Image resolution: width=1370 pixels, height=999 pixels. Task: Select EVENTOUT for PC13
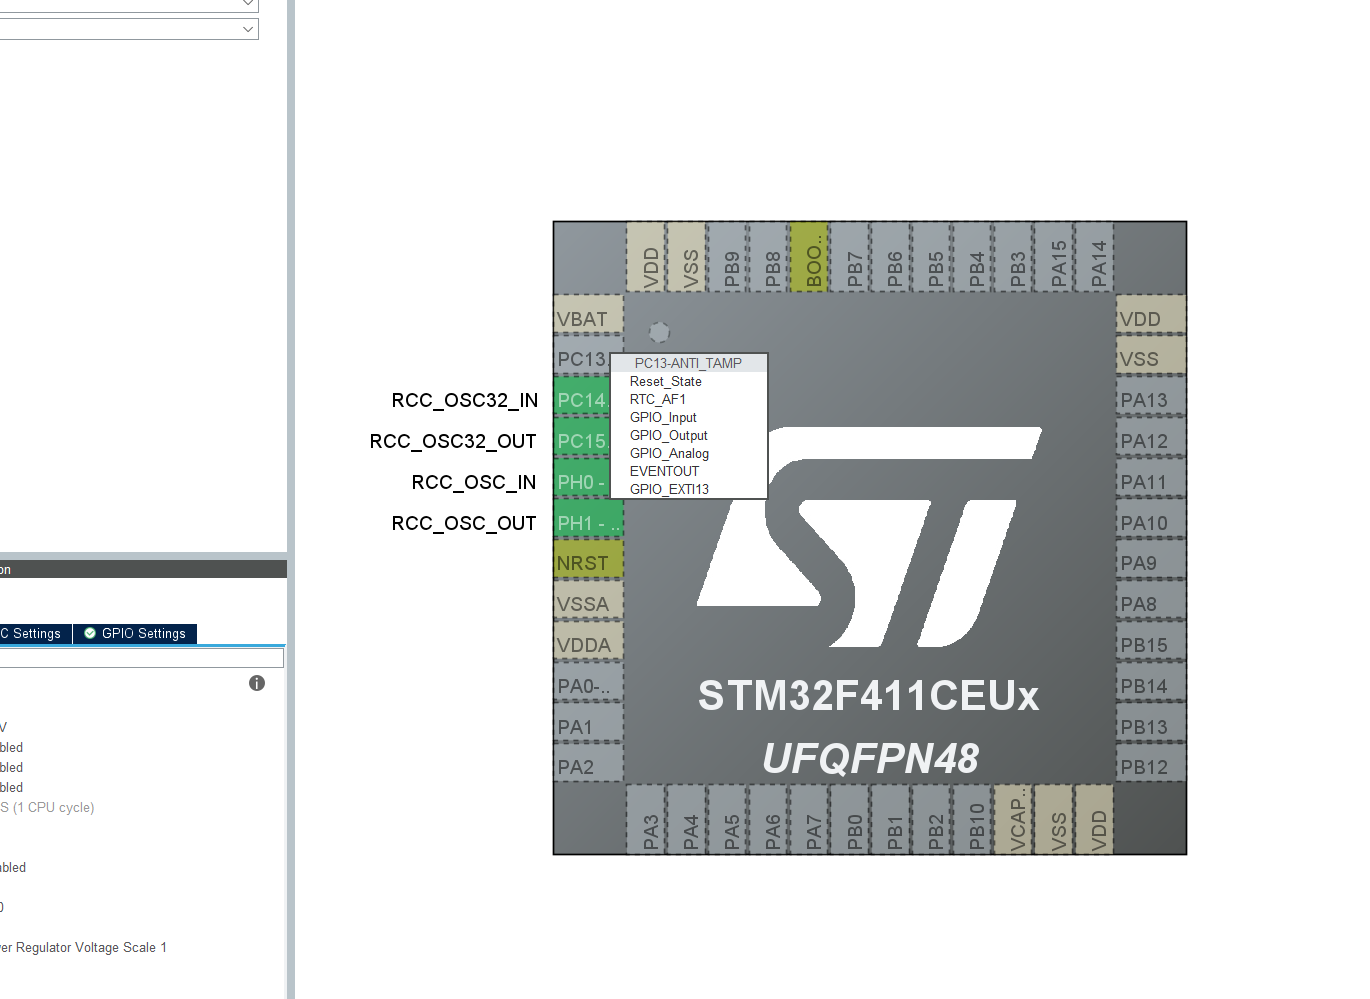[688, 471]
